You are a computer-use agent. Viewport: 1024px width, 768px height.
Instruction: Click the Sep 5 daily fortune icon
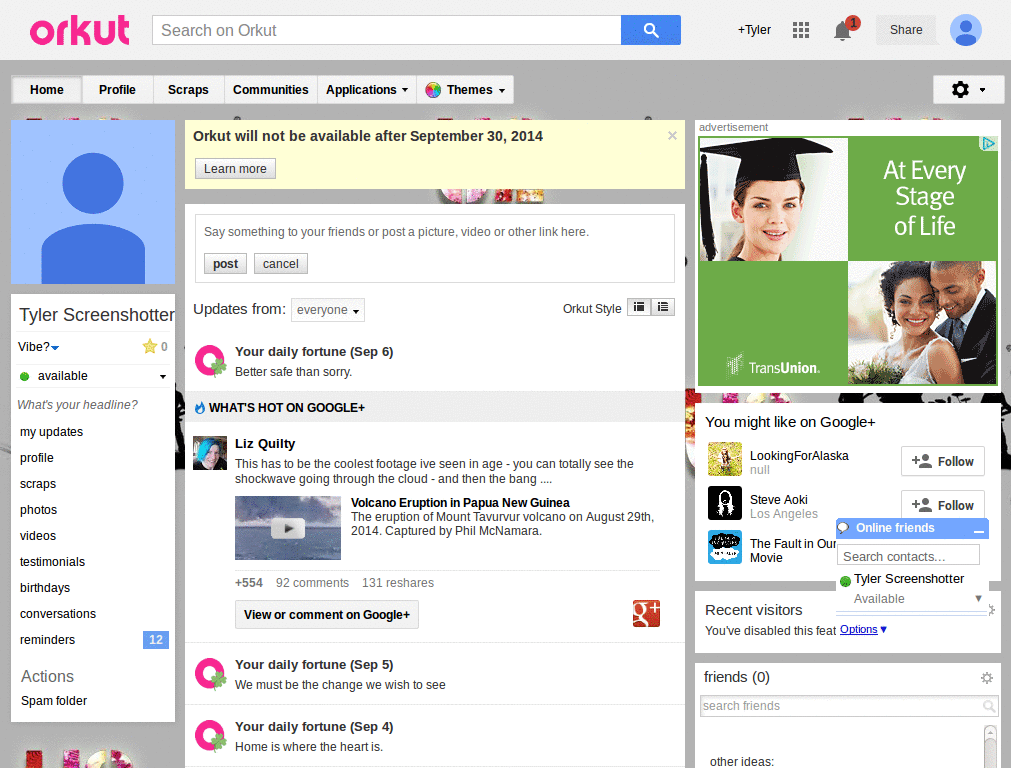point(210,674)
